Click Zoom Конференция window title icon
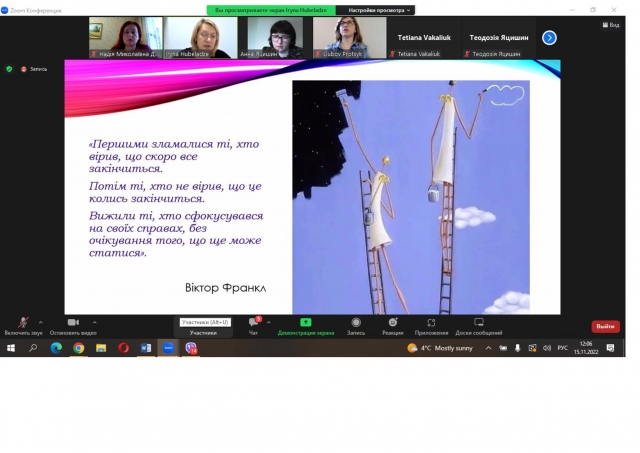640x453 pixels. tap(4, 10)
